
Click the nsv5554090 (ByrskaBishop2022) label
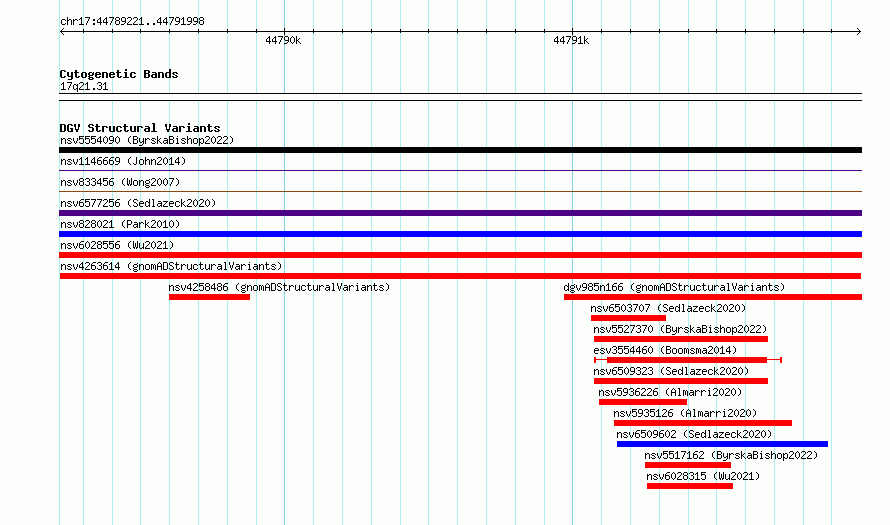pyautogui.click(x=147, y=140)
